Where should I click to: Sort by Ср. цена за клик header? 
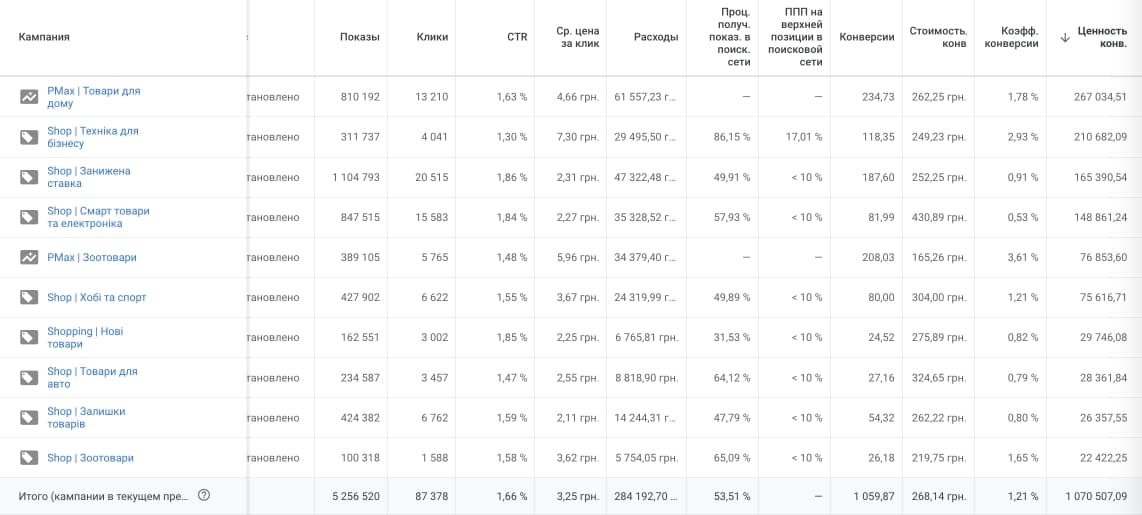(577, 37)
